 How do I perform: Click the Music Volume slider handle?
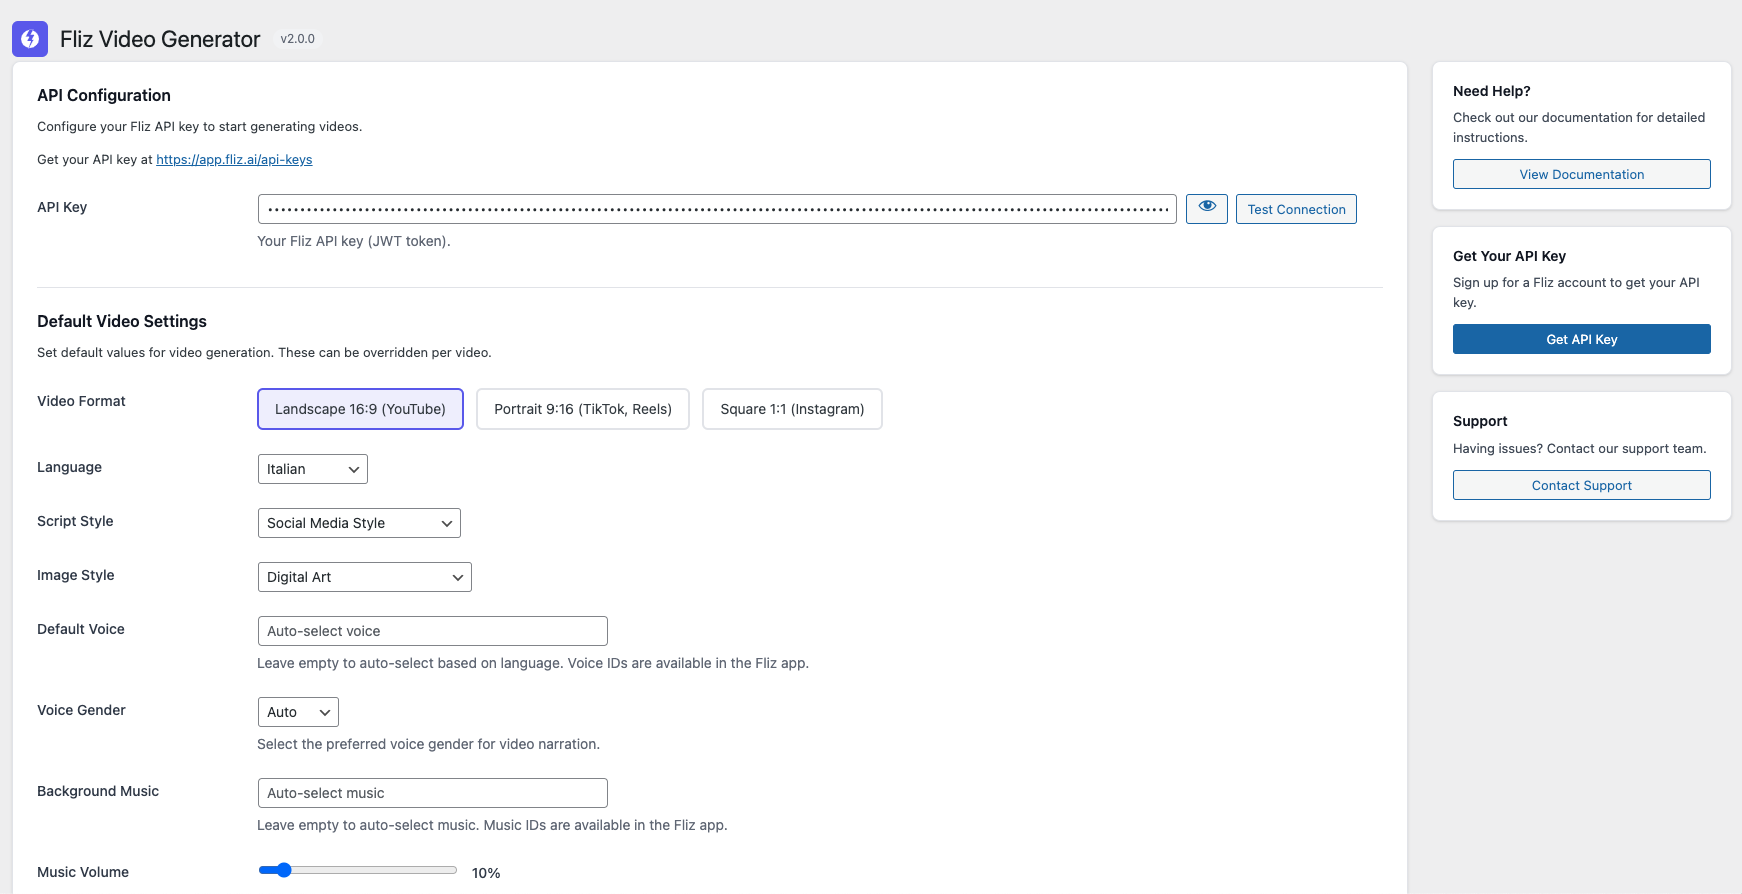[284, 870]
